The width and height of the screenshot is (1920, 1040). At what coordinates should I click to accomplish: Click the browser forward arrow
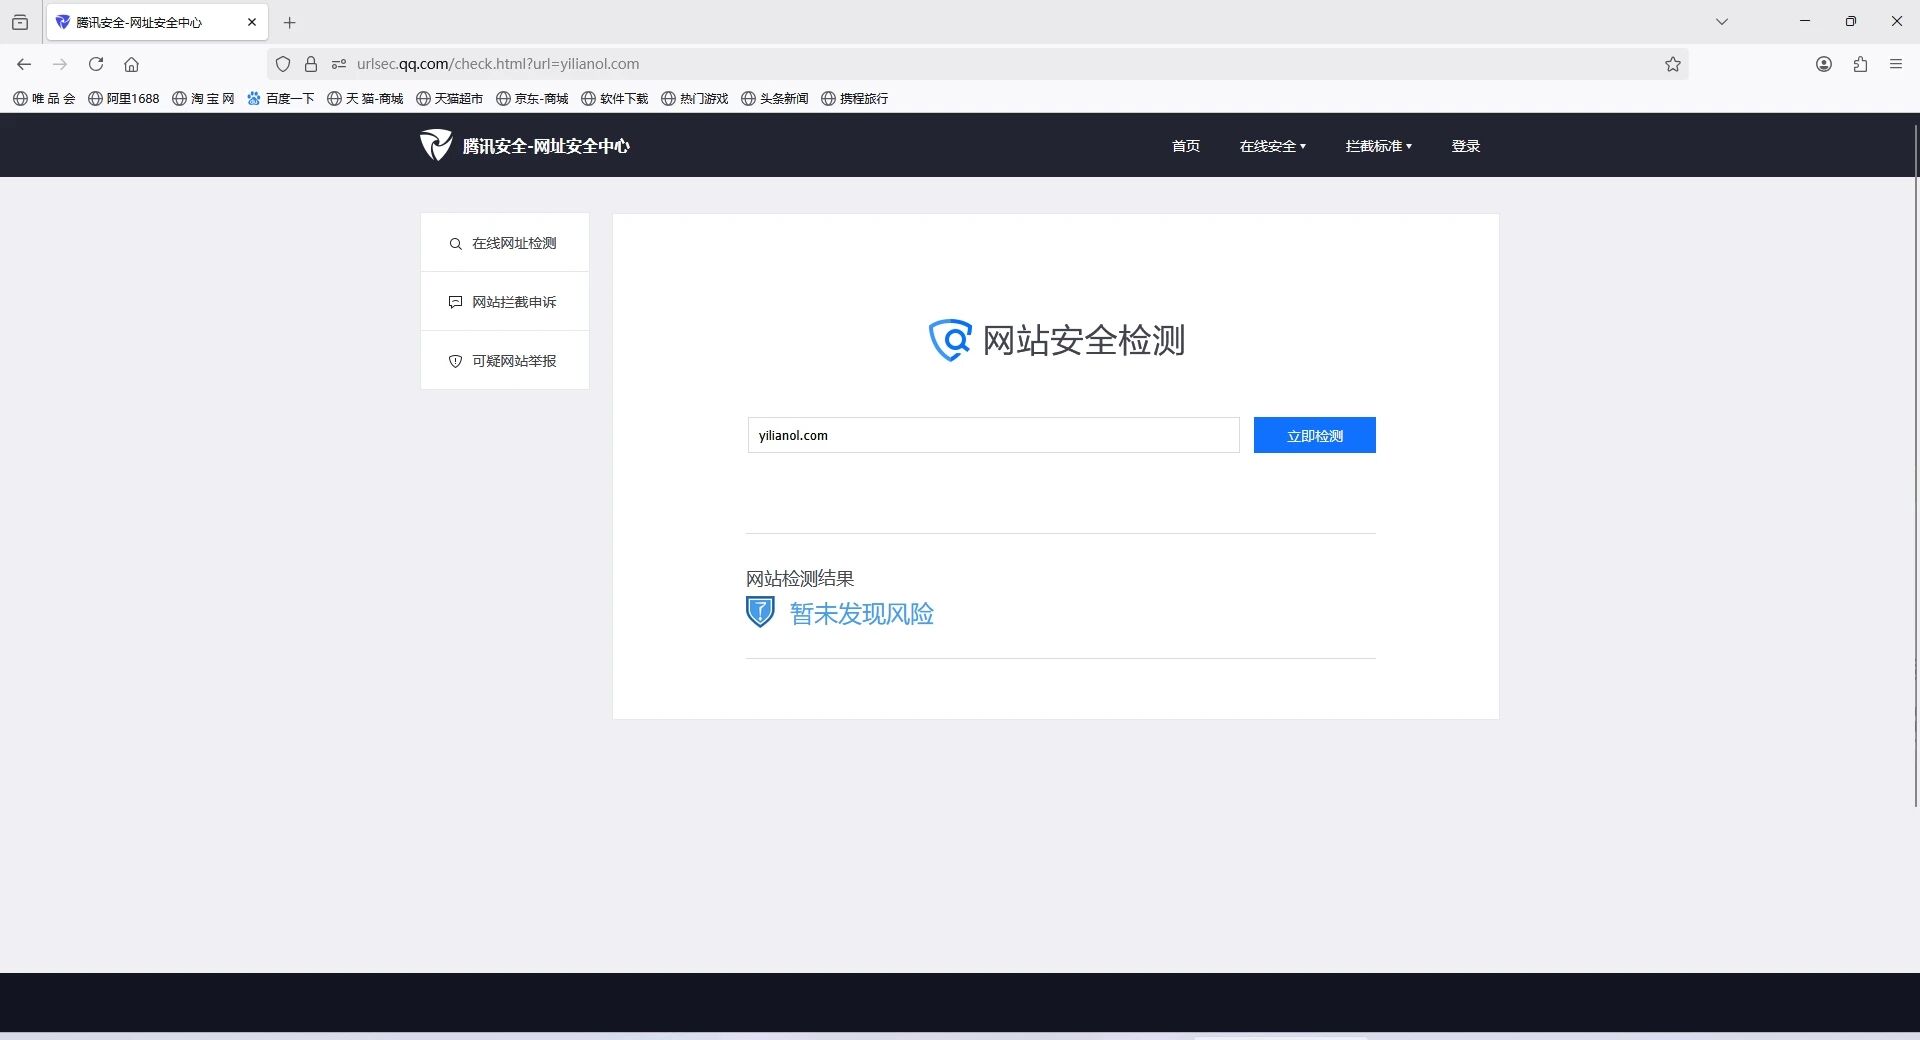(60, 64)
